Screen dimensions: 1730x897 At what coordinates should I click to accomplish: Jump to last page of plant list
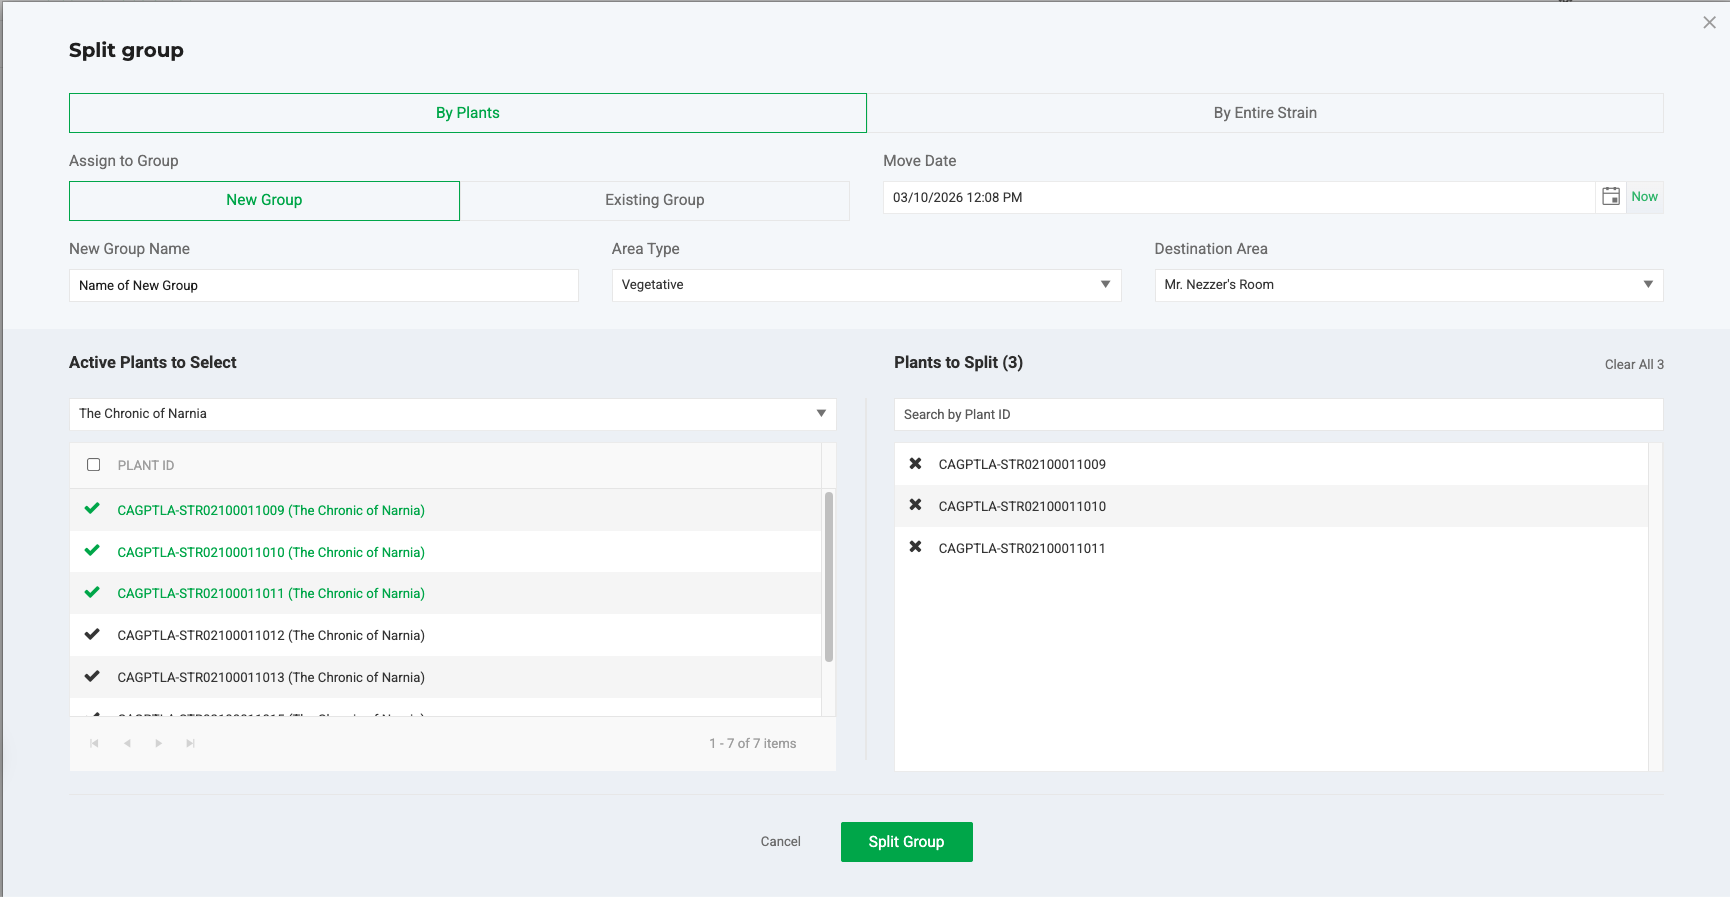click(190, 743)
